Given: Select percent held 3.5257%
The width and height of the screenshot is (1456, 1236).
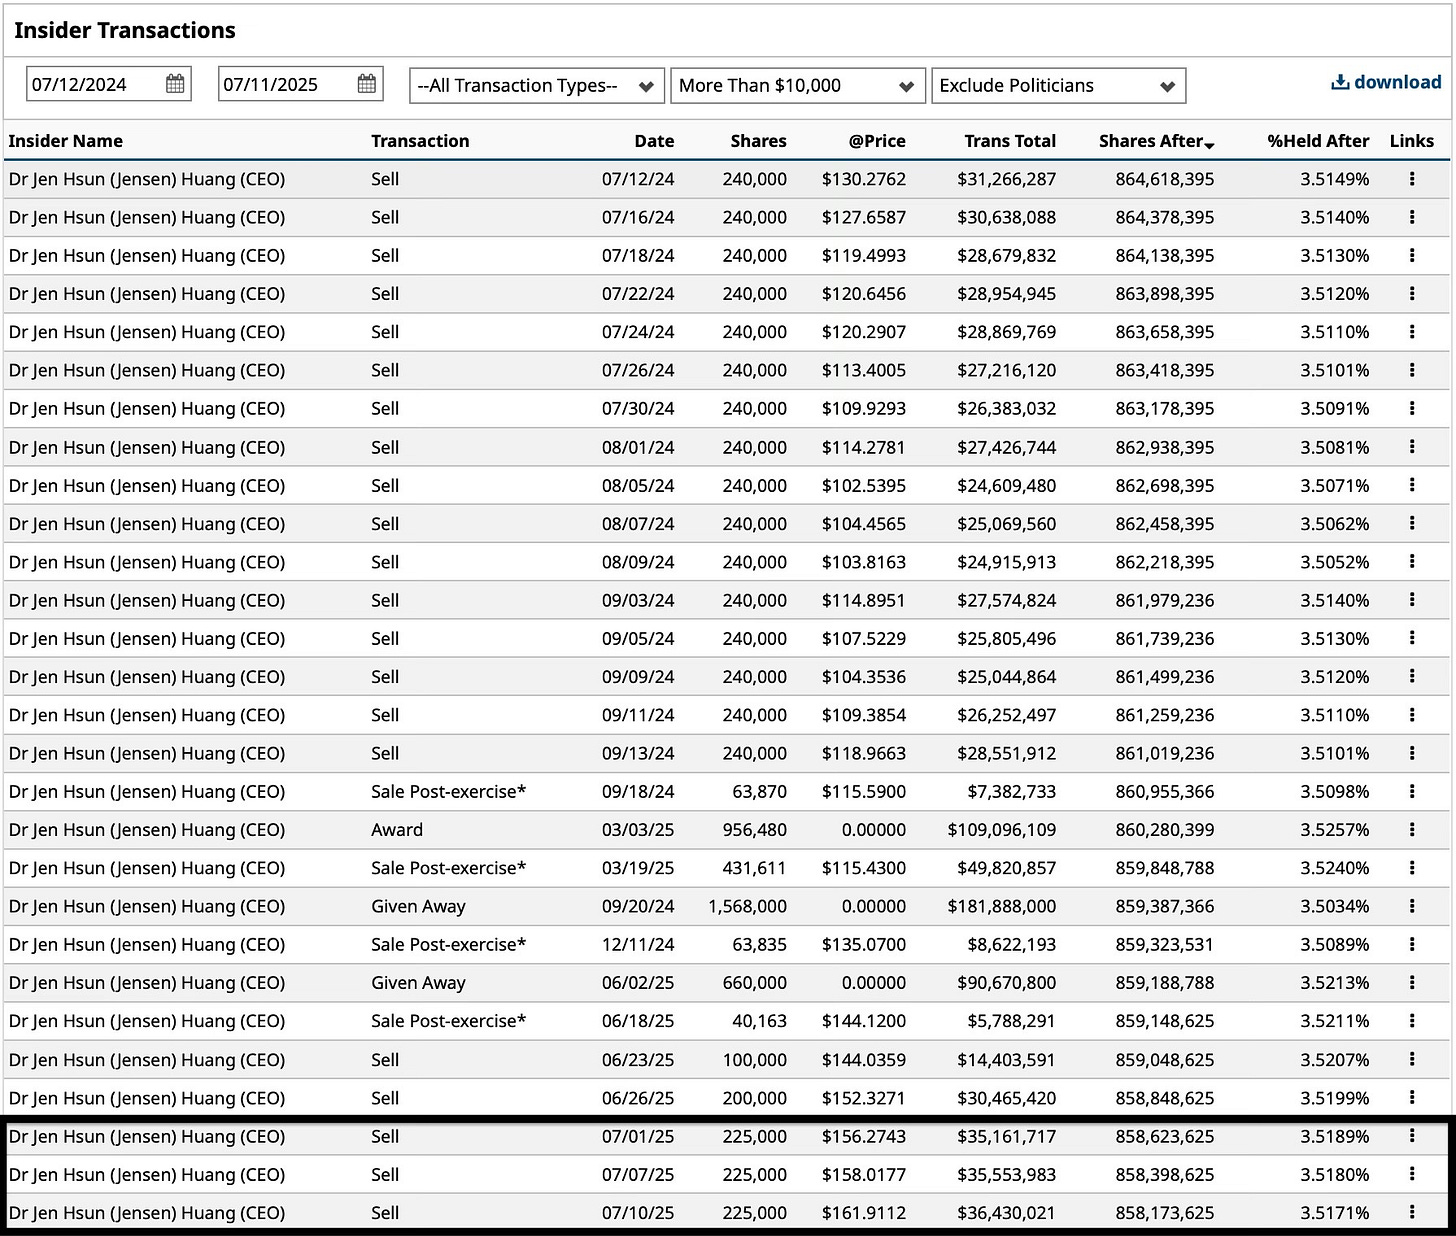Looking at the screenshot, I should pyautogui.click(x=1335, y=830).
